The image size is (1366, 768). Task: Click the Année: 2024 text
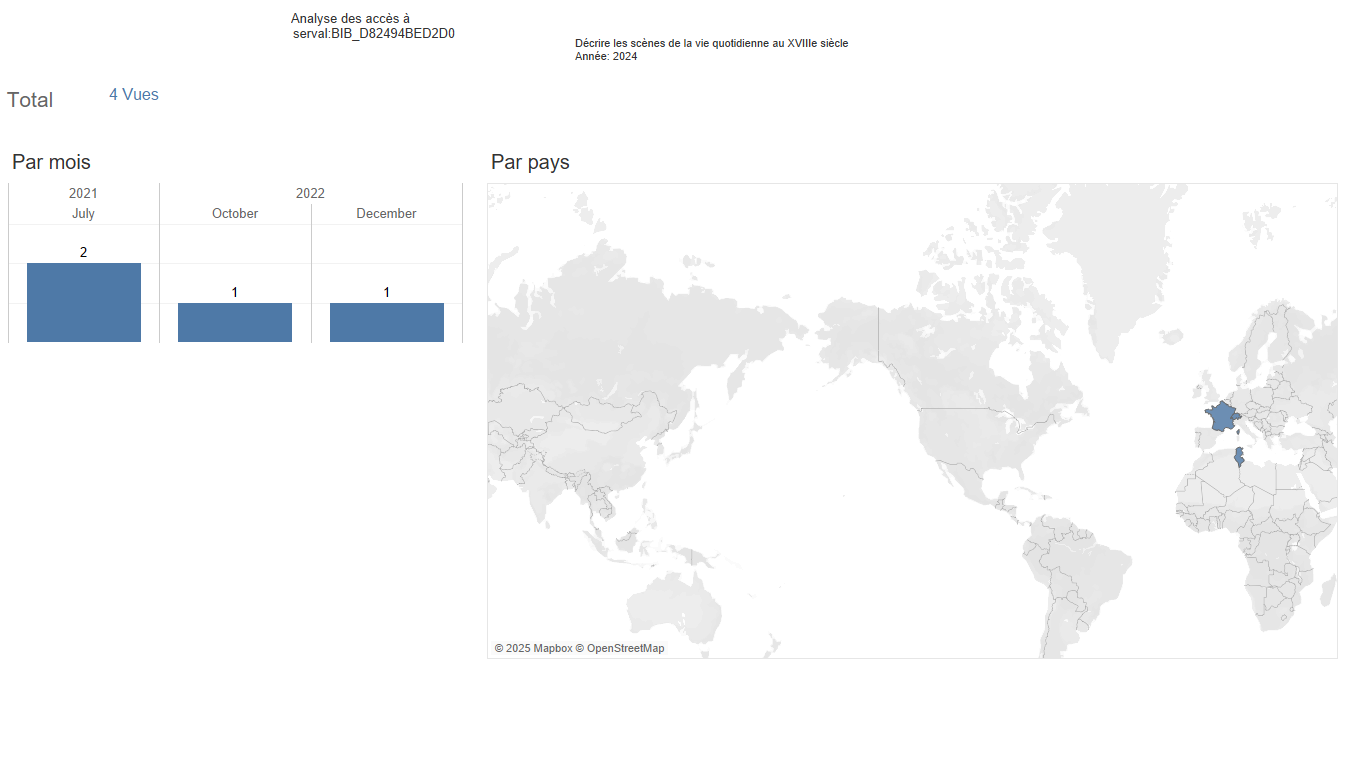pos(606,56)
